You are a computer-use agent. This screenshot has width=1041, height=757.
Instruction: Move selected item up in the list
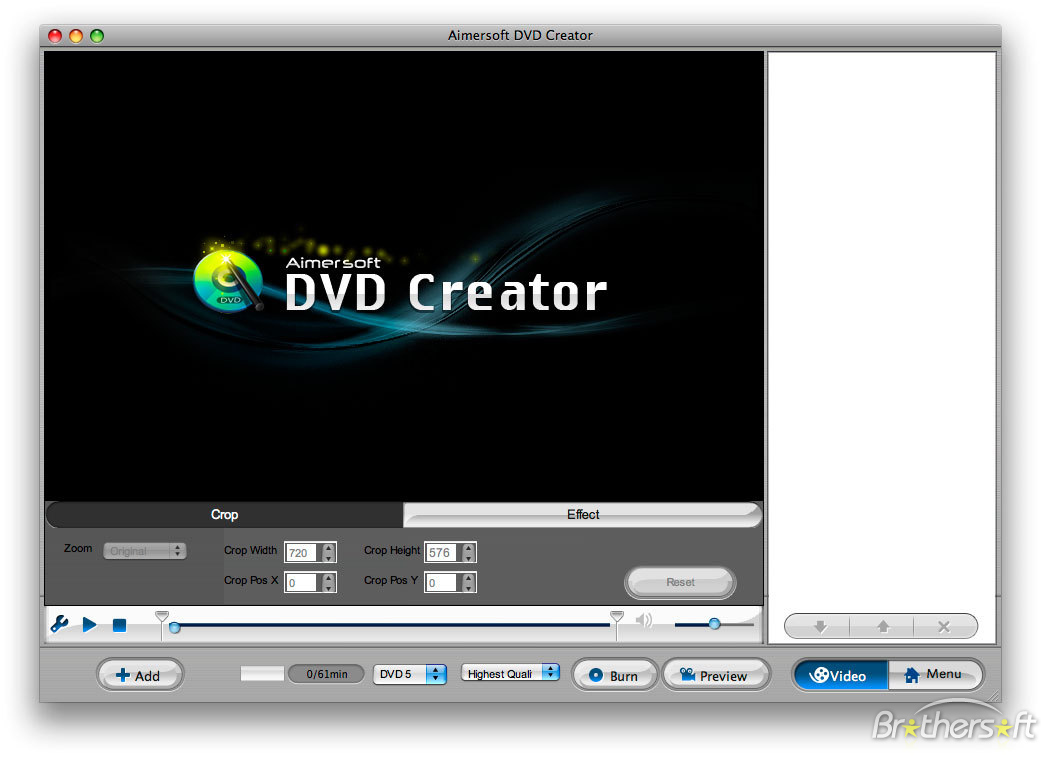click(x=883, y=626)
